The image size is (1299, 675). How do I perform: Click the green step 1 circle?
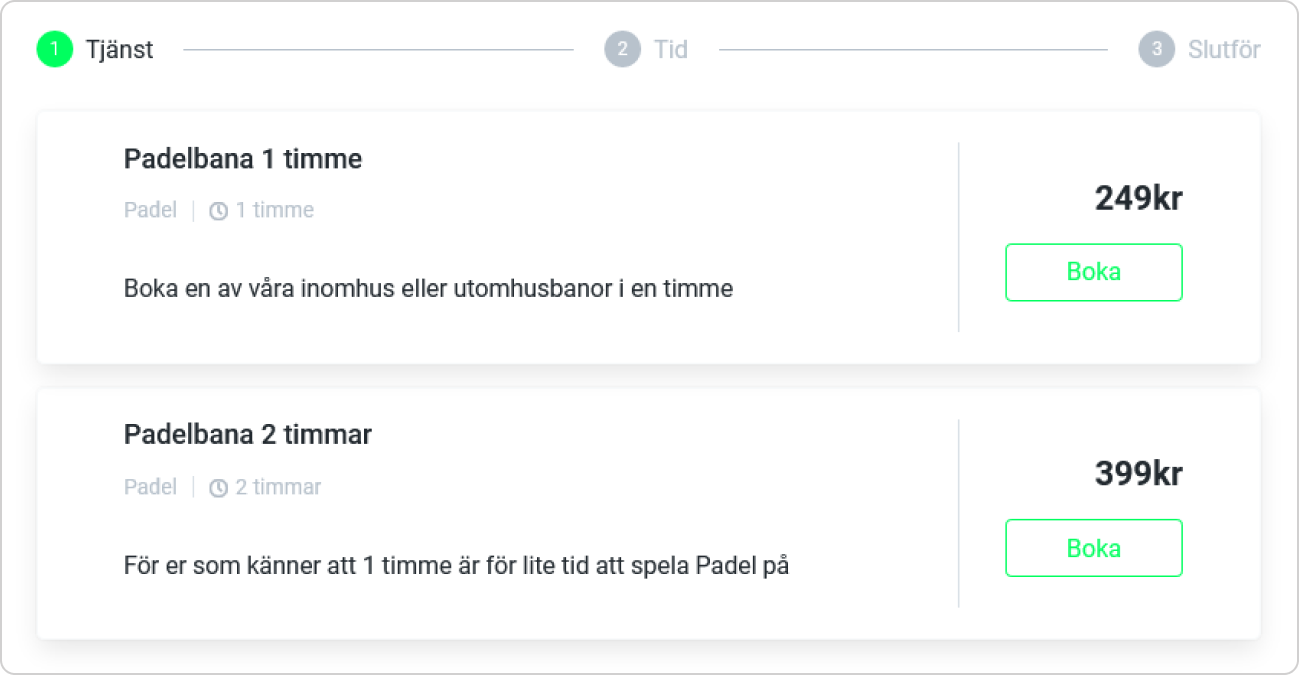tap(55, 49)
